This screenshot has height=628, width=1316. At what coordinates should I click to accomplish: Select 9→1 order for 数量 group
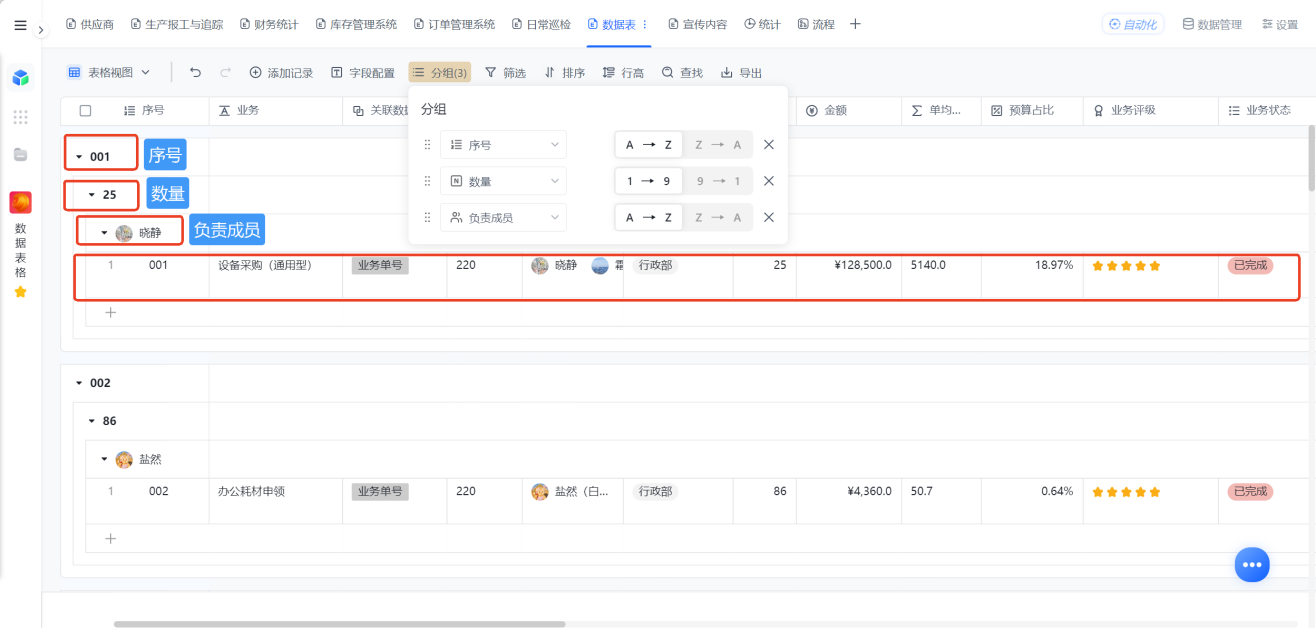coord(718,181)
